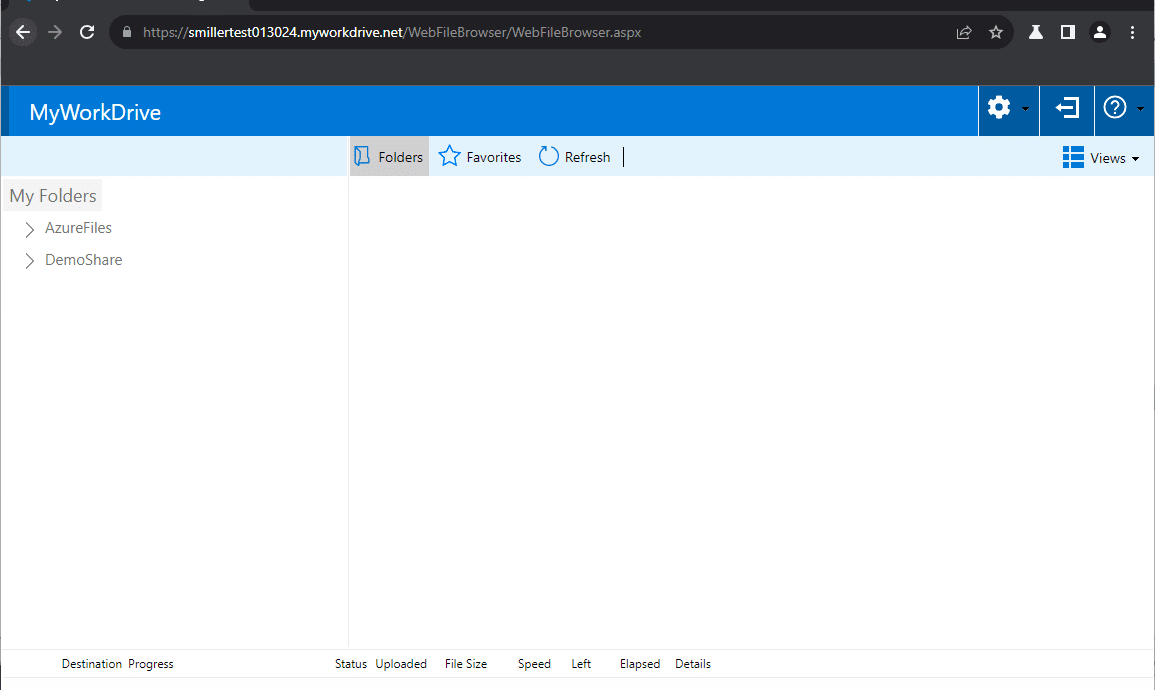Select the AzureFiles folder
The width and height of the screenshot is (1155, 690).
[x=78, y=228]
